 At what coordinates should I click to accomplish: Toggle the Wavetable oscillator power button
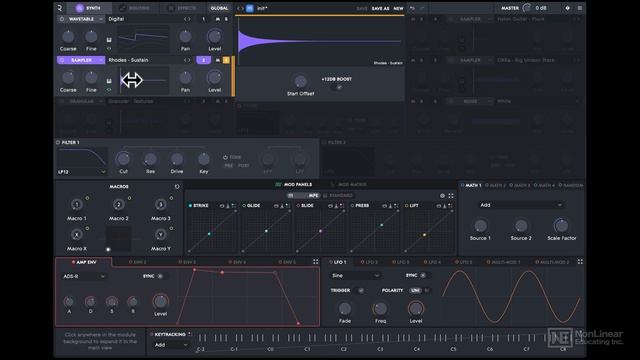(x=62, y=19)
